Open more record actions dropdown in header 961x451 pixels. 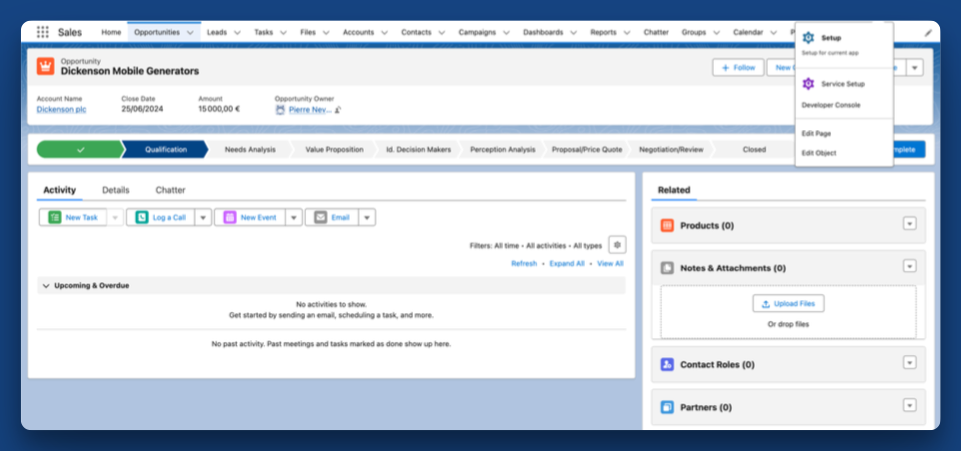pos(914,67)
